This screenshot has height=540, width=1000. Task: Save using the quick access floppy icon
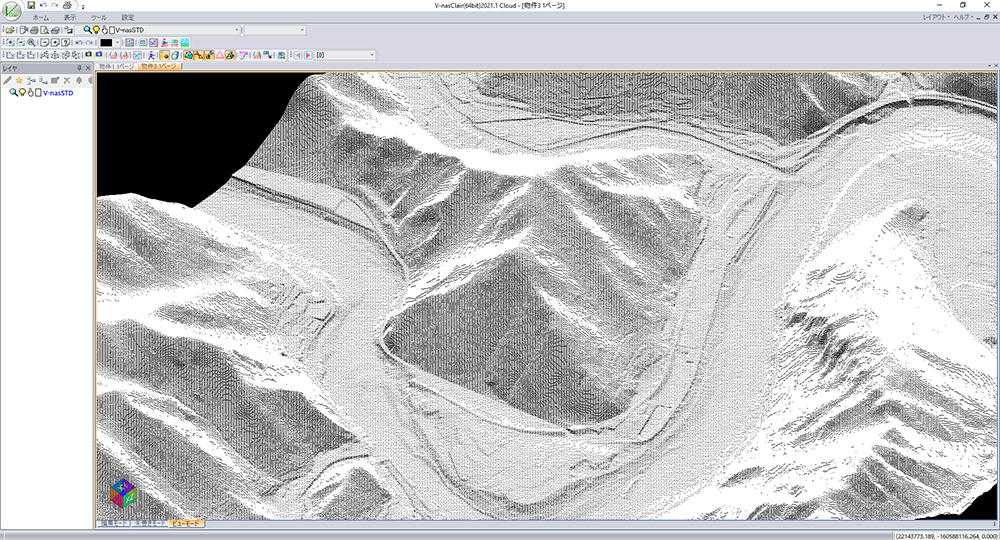point(31,5)
